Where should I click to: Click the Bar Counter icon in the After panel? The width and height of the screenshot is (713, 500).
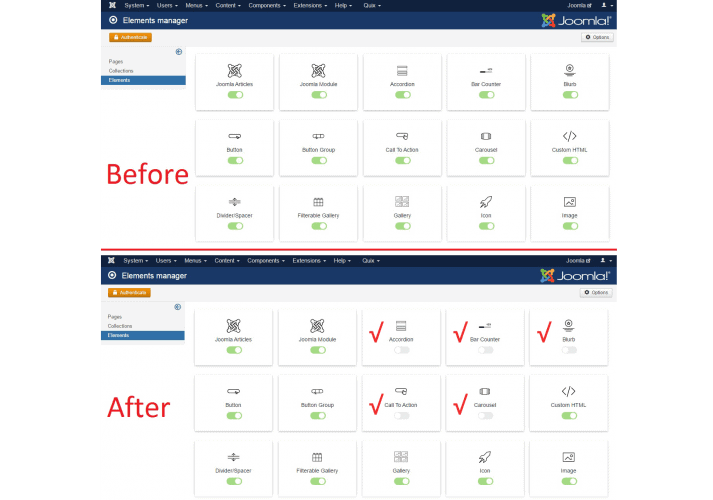pyautogui.click(x=486, y=326)
